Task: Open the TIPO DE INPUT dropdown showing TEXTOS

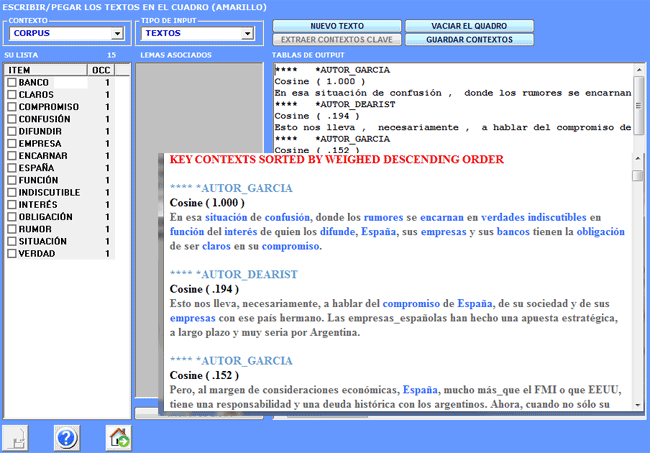Action: click(x=197, y=33)
